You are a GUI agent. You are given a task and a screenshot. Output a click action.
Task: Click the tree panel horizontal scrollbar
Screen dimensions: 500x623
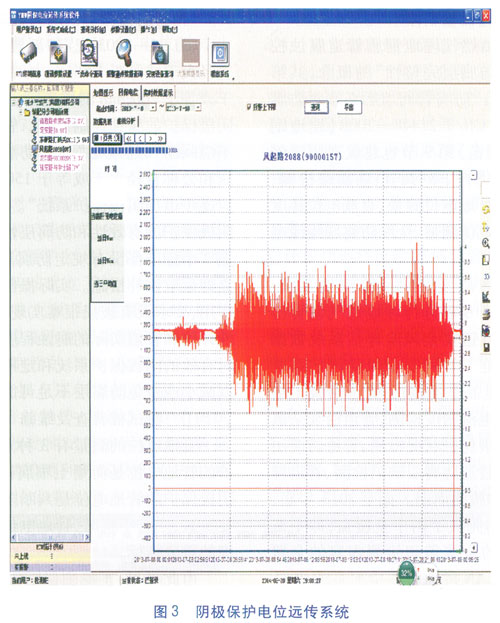tap(50, 538)
